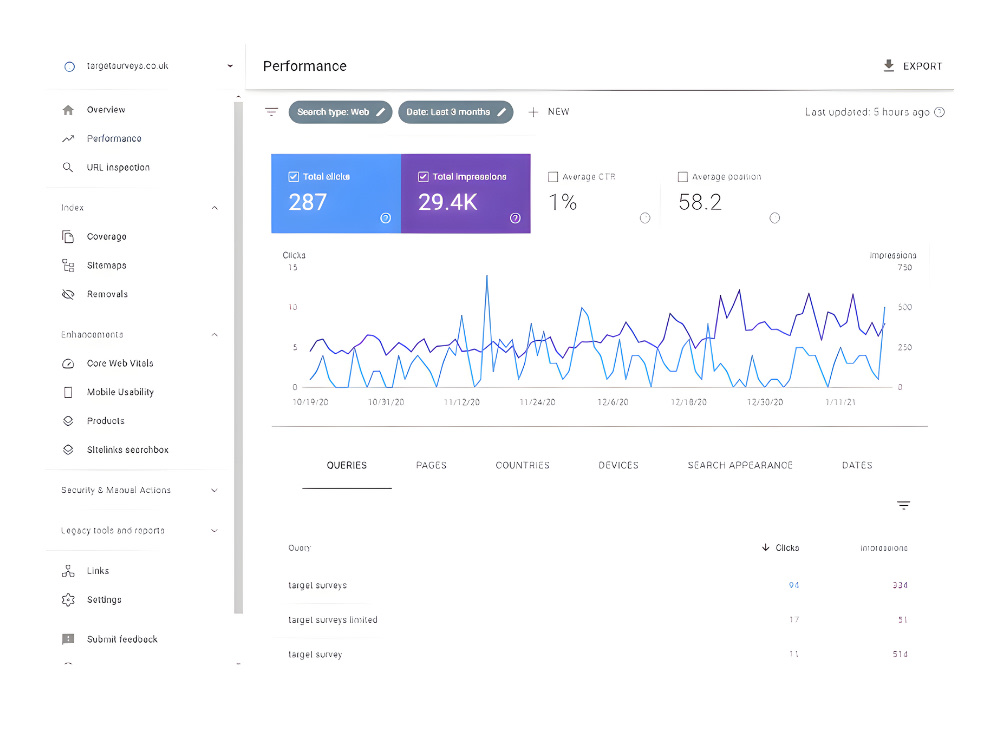The height and width of the screenshot is (750, 1000).
Task: Open the Removals sidebar link
Action: [107, 294]
